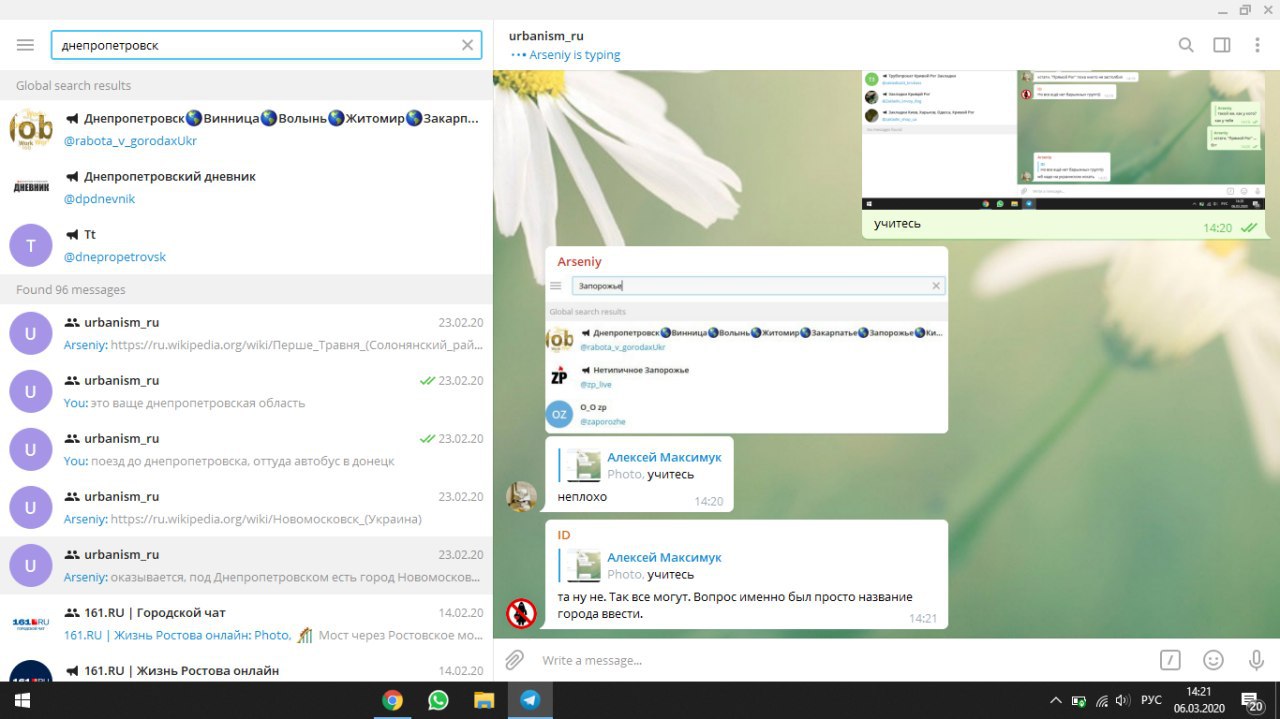This screenshot has width=1280, height=719.
Task: Open message это ваще днепропетровская область
Action: (x=246, y=392)
